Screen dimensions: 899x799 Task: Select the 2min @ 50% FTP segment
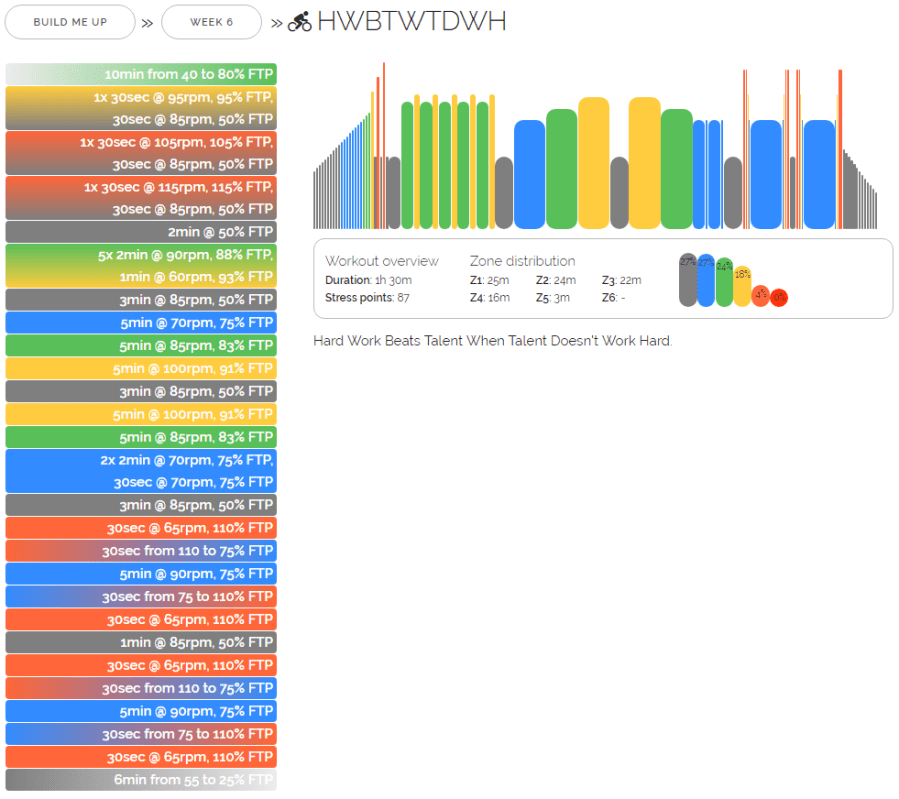pyautogui.click(x=141, y=232)
